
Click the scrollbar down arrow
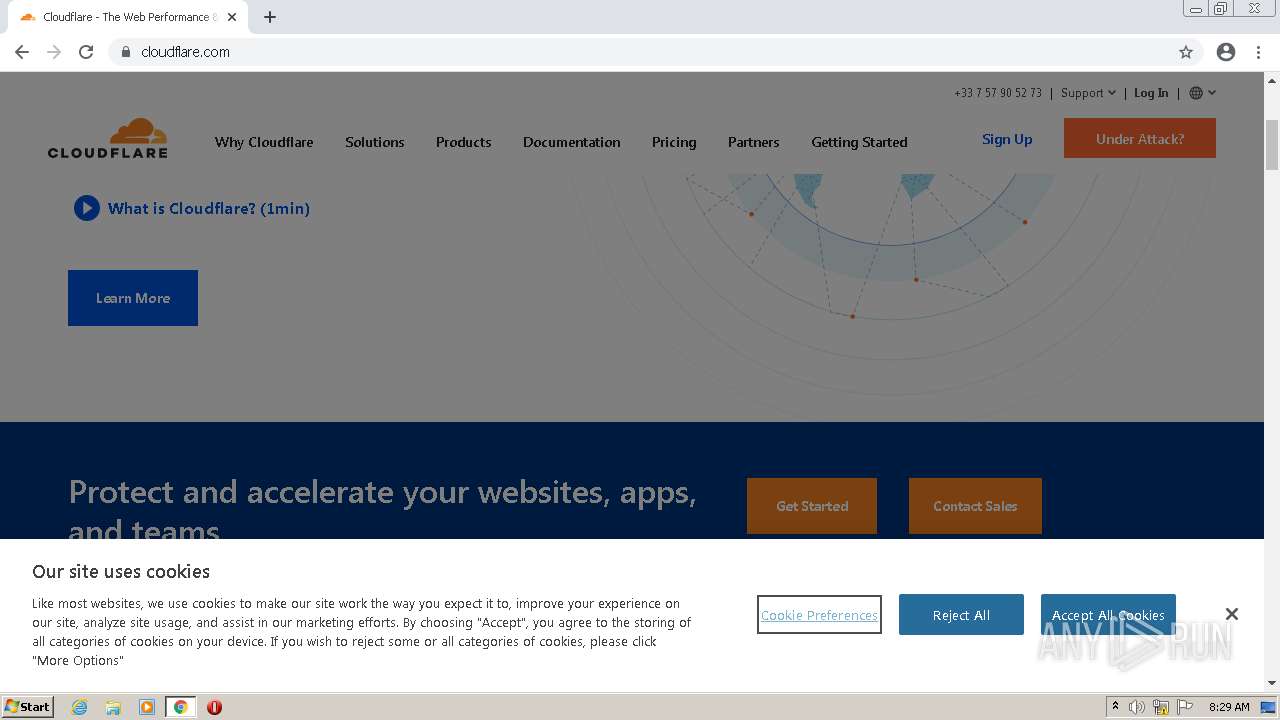point(1272,683)
